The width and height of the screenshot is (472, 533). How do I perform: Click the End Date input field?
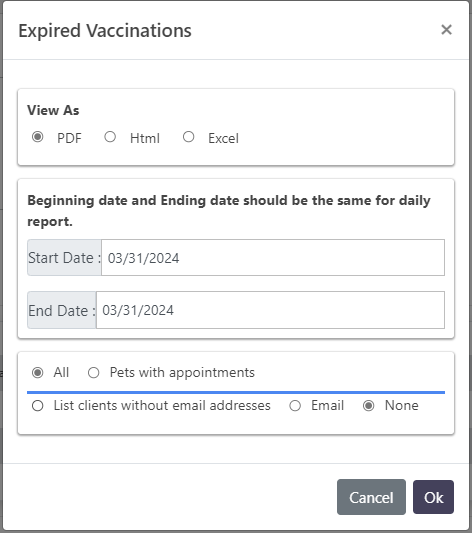[270, 310]
